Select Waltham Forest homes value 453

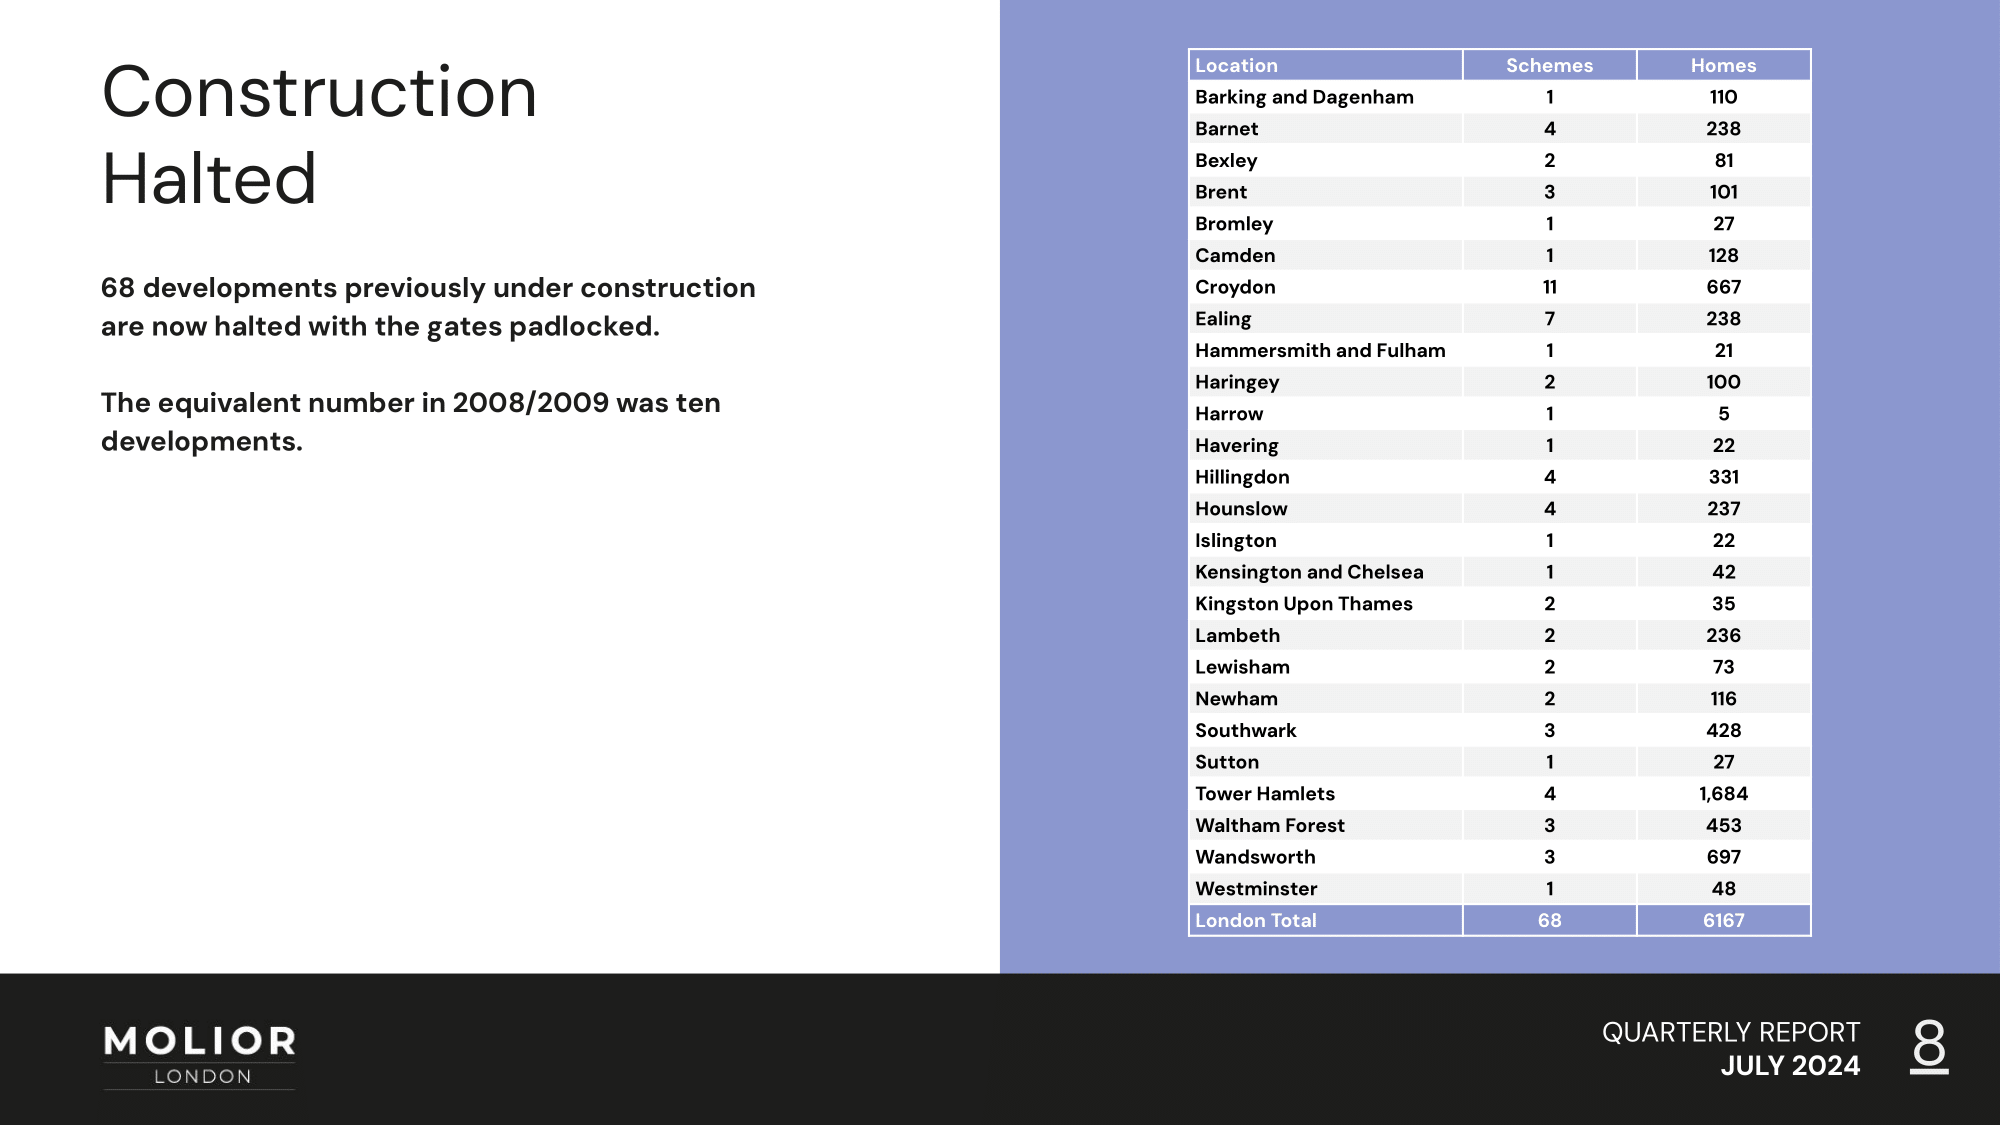point(1723,826)
